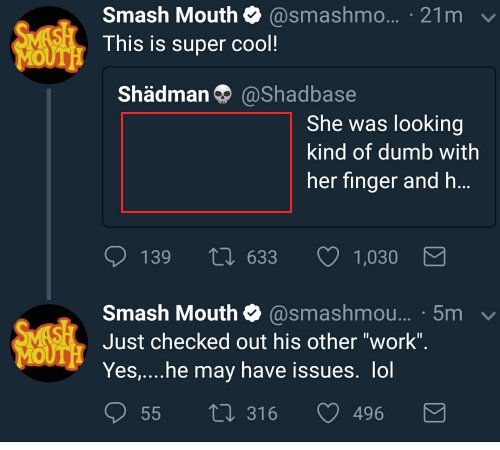Open Smash Mouth avatar on bottom tweet

click(49, 343)
